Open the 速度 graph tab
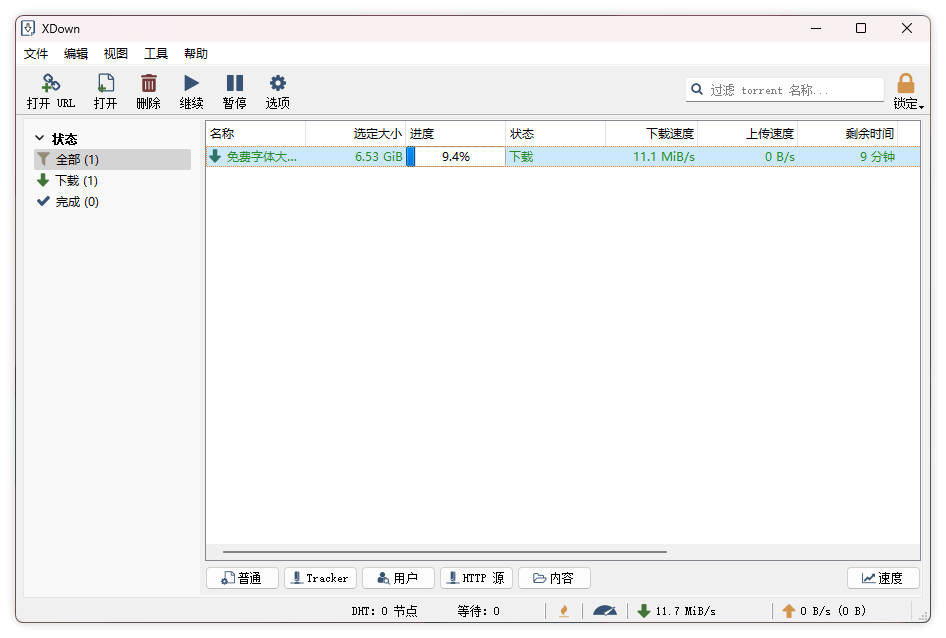The width and height of the screenshot is (946, 638). [883, 578]
